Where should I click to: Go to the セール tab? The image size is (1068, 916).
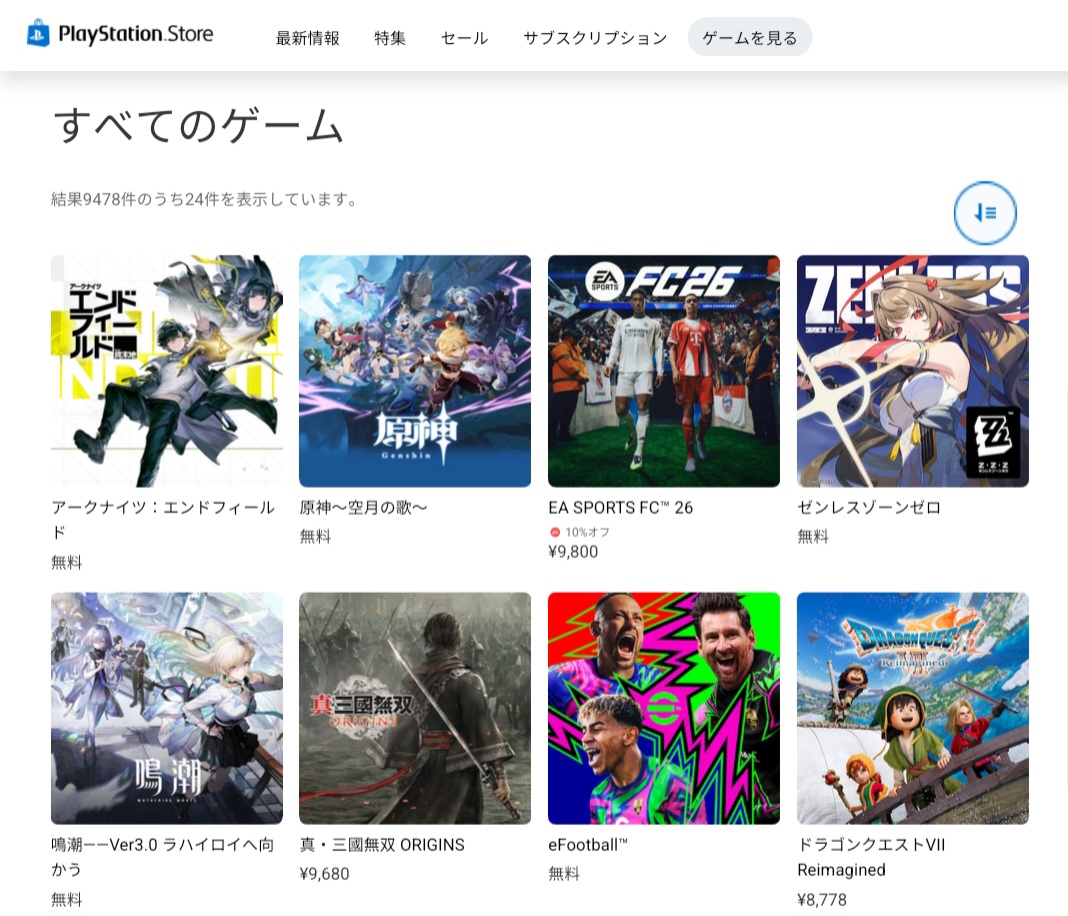click(x=464, y=38)
